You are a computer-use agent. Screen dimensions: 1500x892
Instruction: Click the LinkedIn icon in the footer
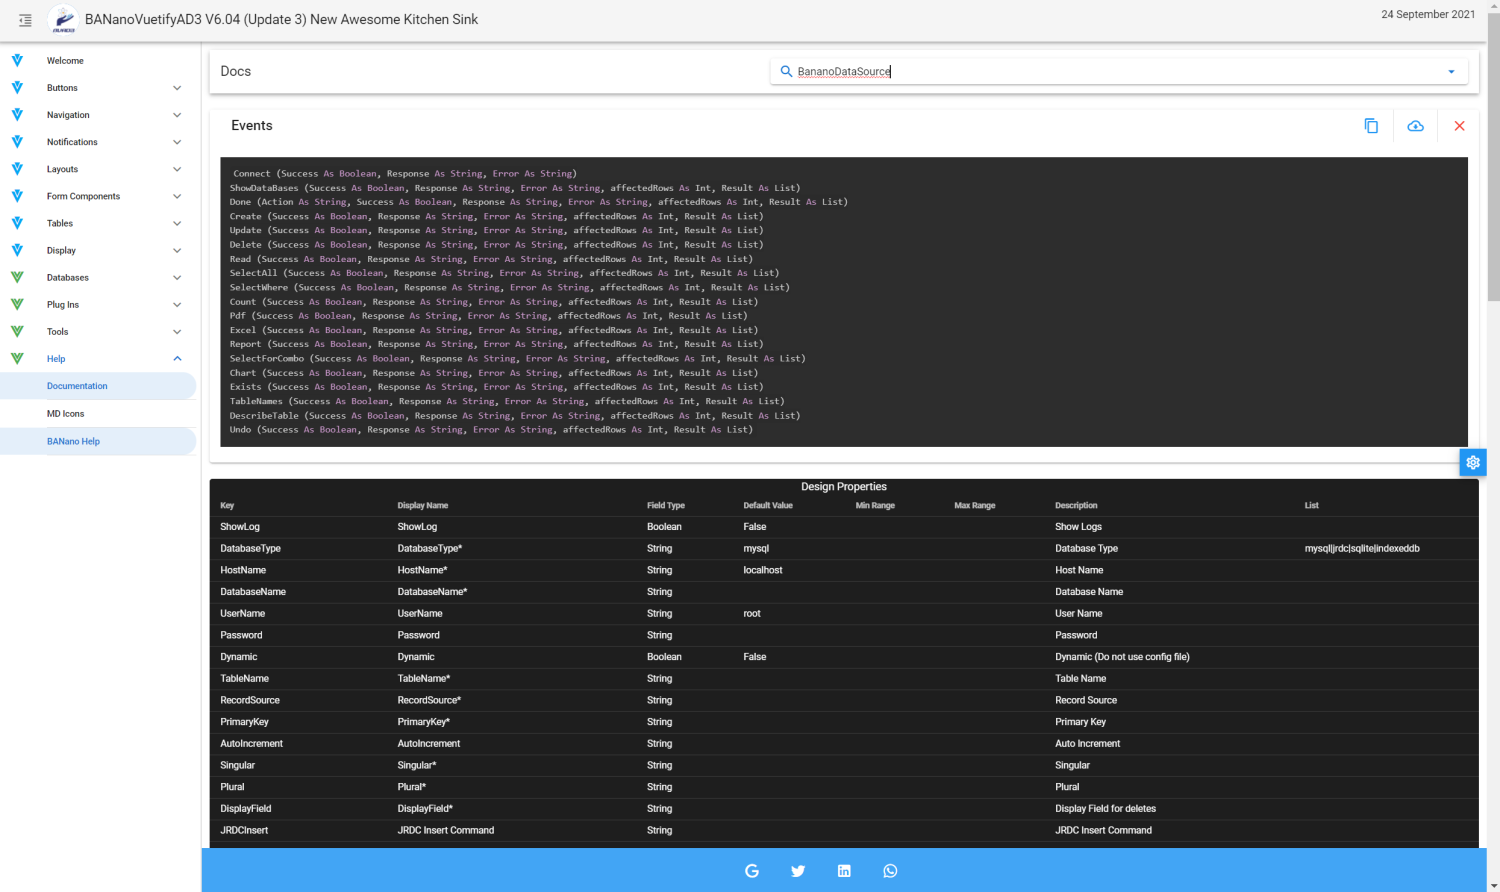click(x=844, y=871)
